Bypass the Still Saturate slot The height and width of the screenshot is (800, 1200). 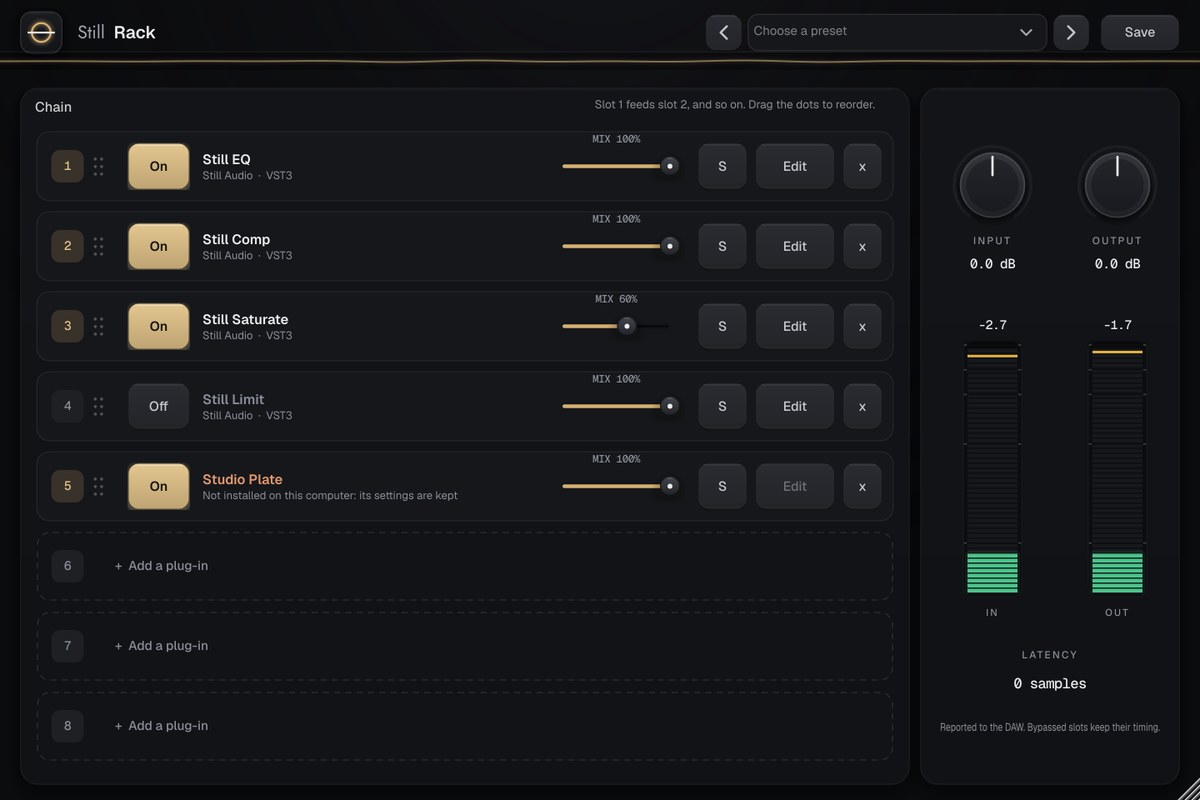pos(158,326)
